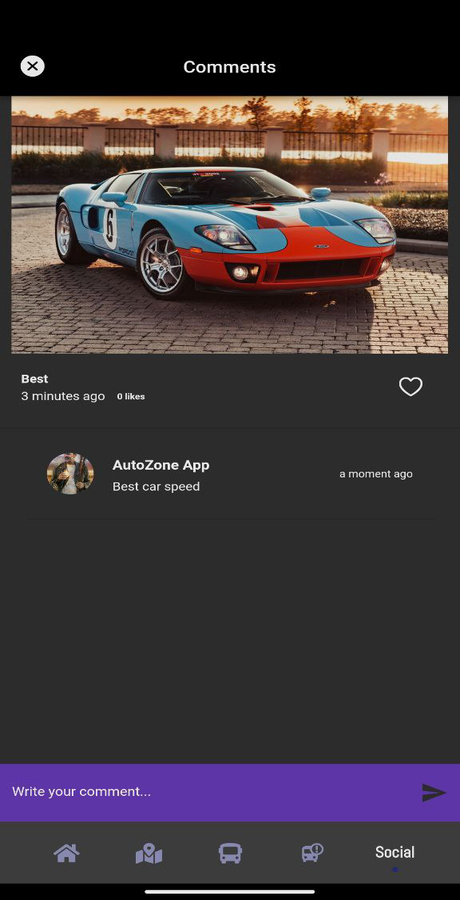Tap the dot indicator beneath Social

pos(395,870)
